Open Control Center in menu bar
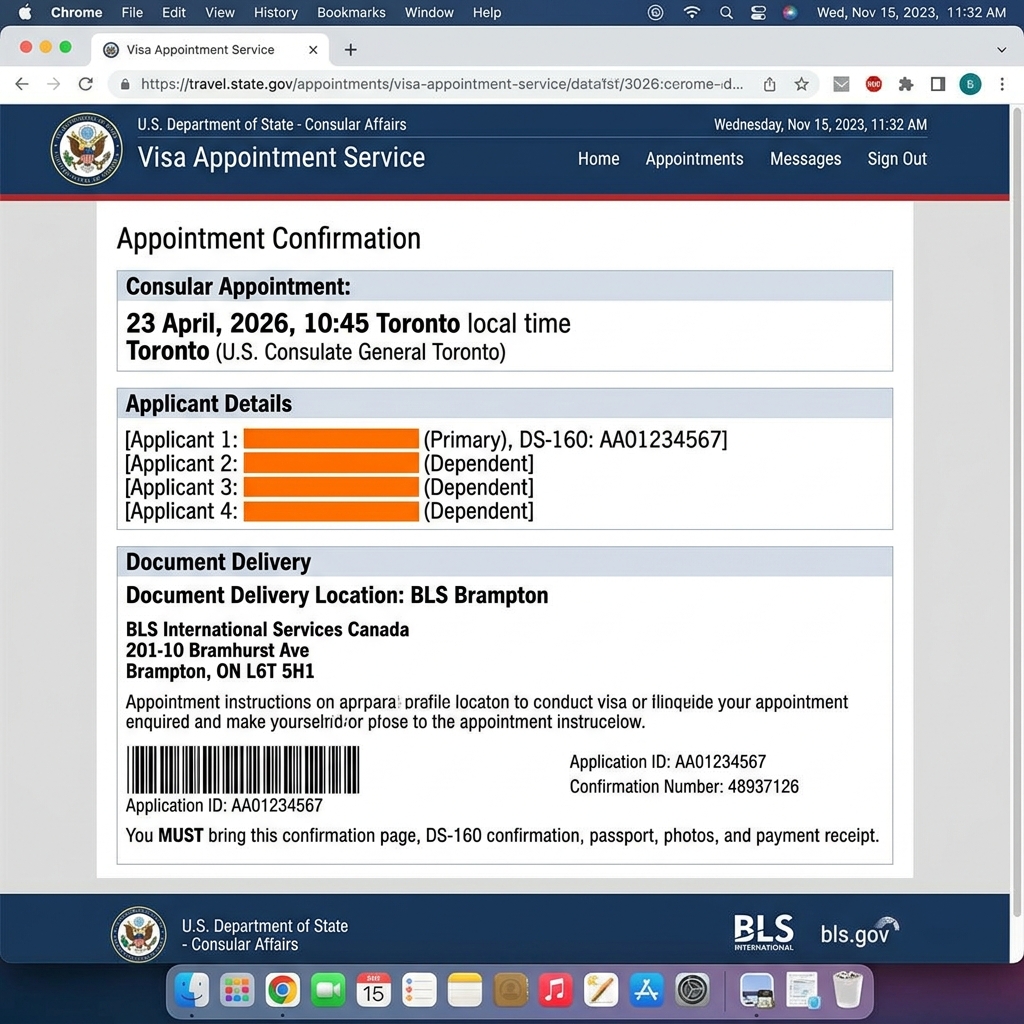 click(x=758, y=12)
